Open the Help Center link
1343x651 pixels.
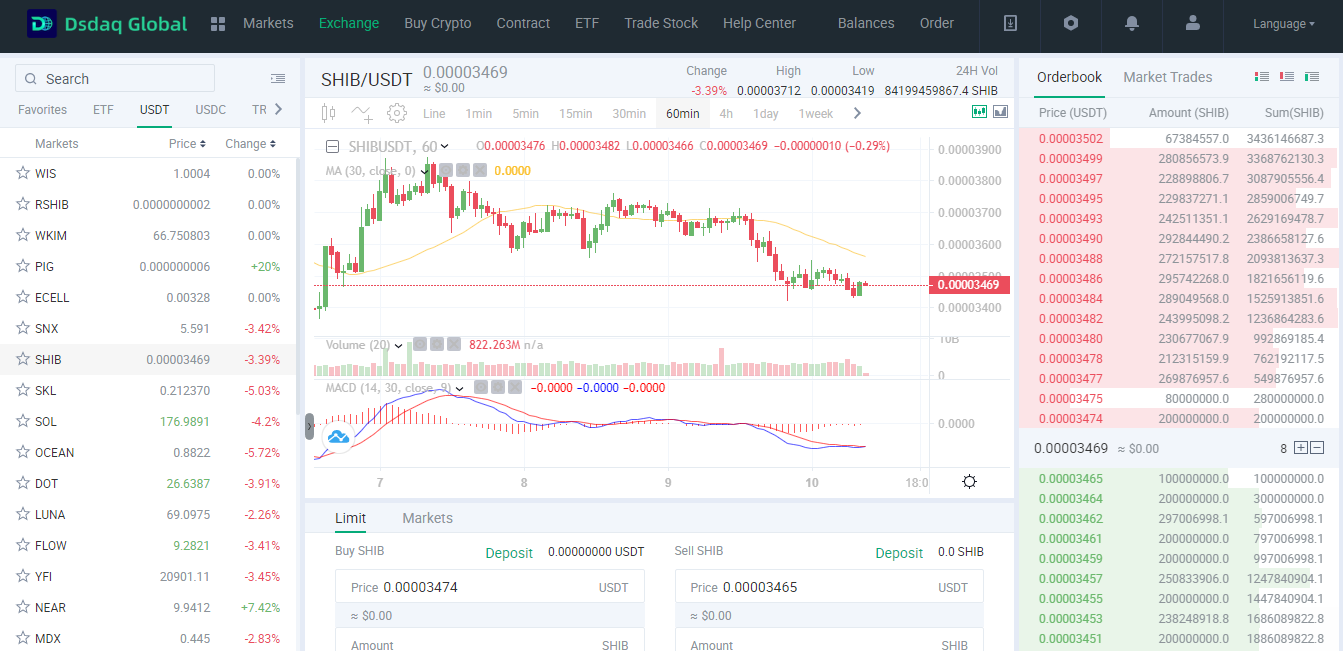[759, 23]
